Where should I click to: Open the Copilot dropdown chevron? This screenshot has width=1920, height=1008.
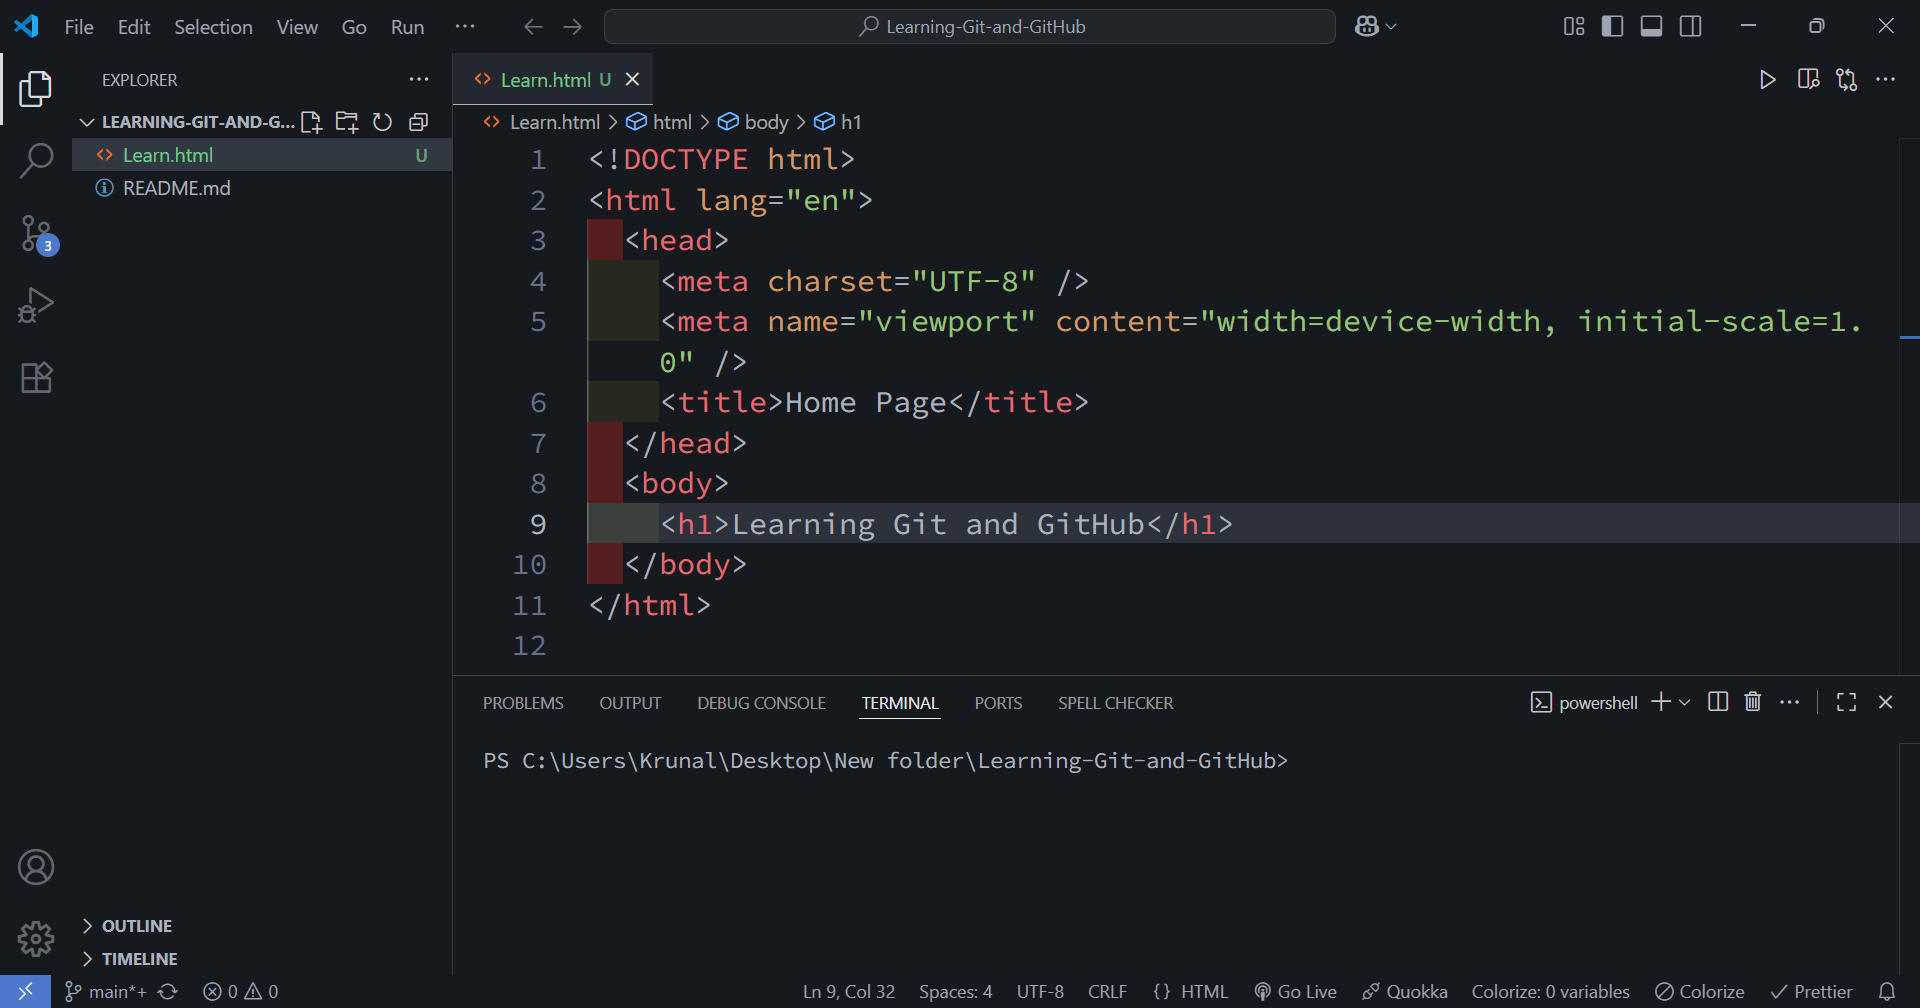pyautogui.click(x=1391, y=27)
